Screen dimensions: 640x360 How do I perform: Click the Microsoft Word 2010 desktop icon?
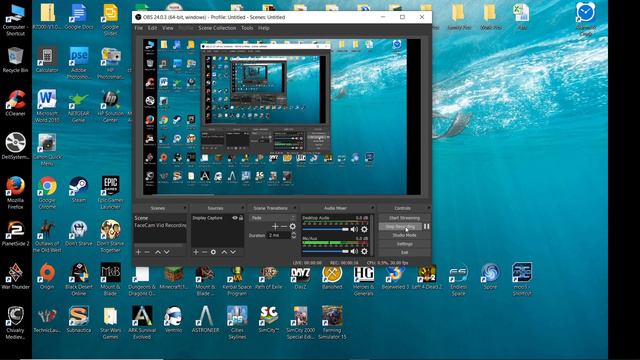[47, 105]
